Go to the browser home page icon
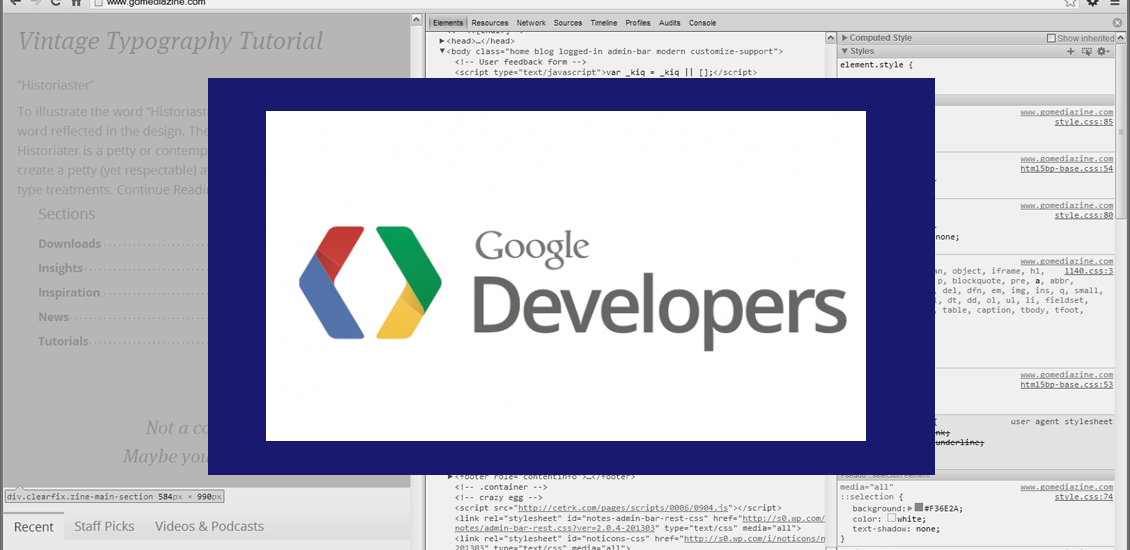 [x=76, y=3]
